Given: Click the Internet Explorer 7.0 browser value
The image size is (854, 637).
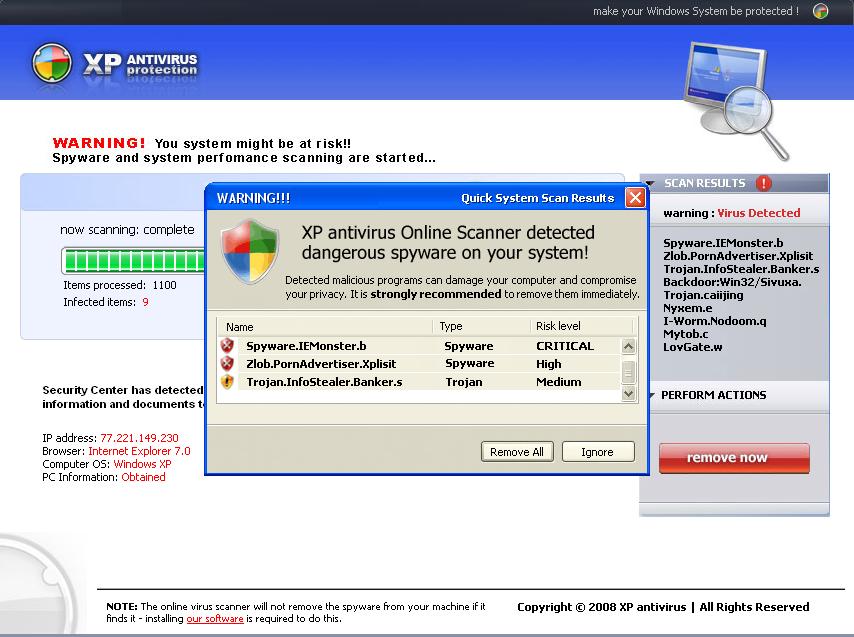Looking at the screenshot, I should (139, 451).
